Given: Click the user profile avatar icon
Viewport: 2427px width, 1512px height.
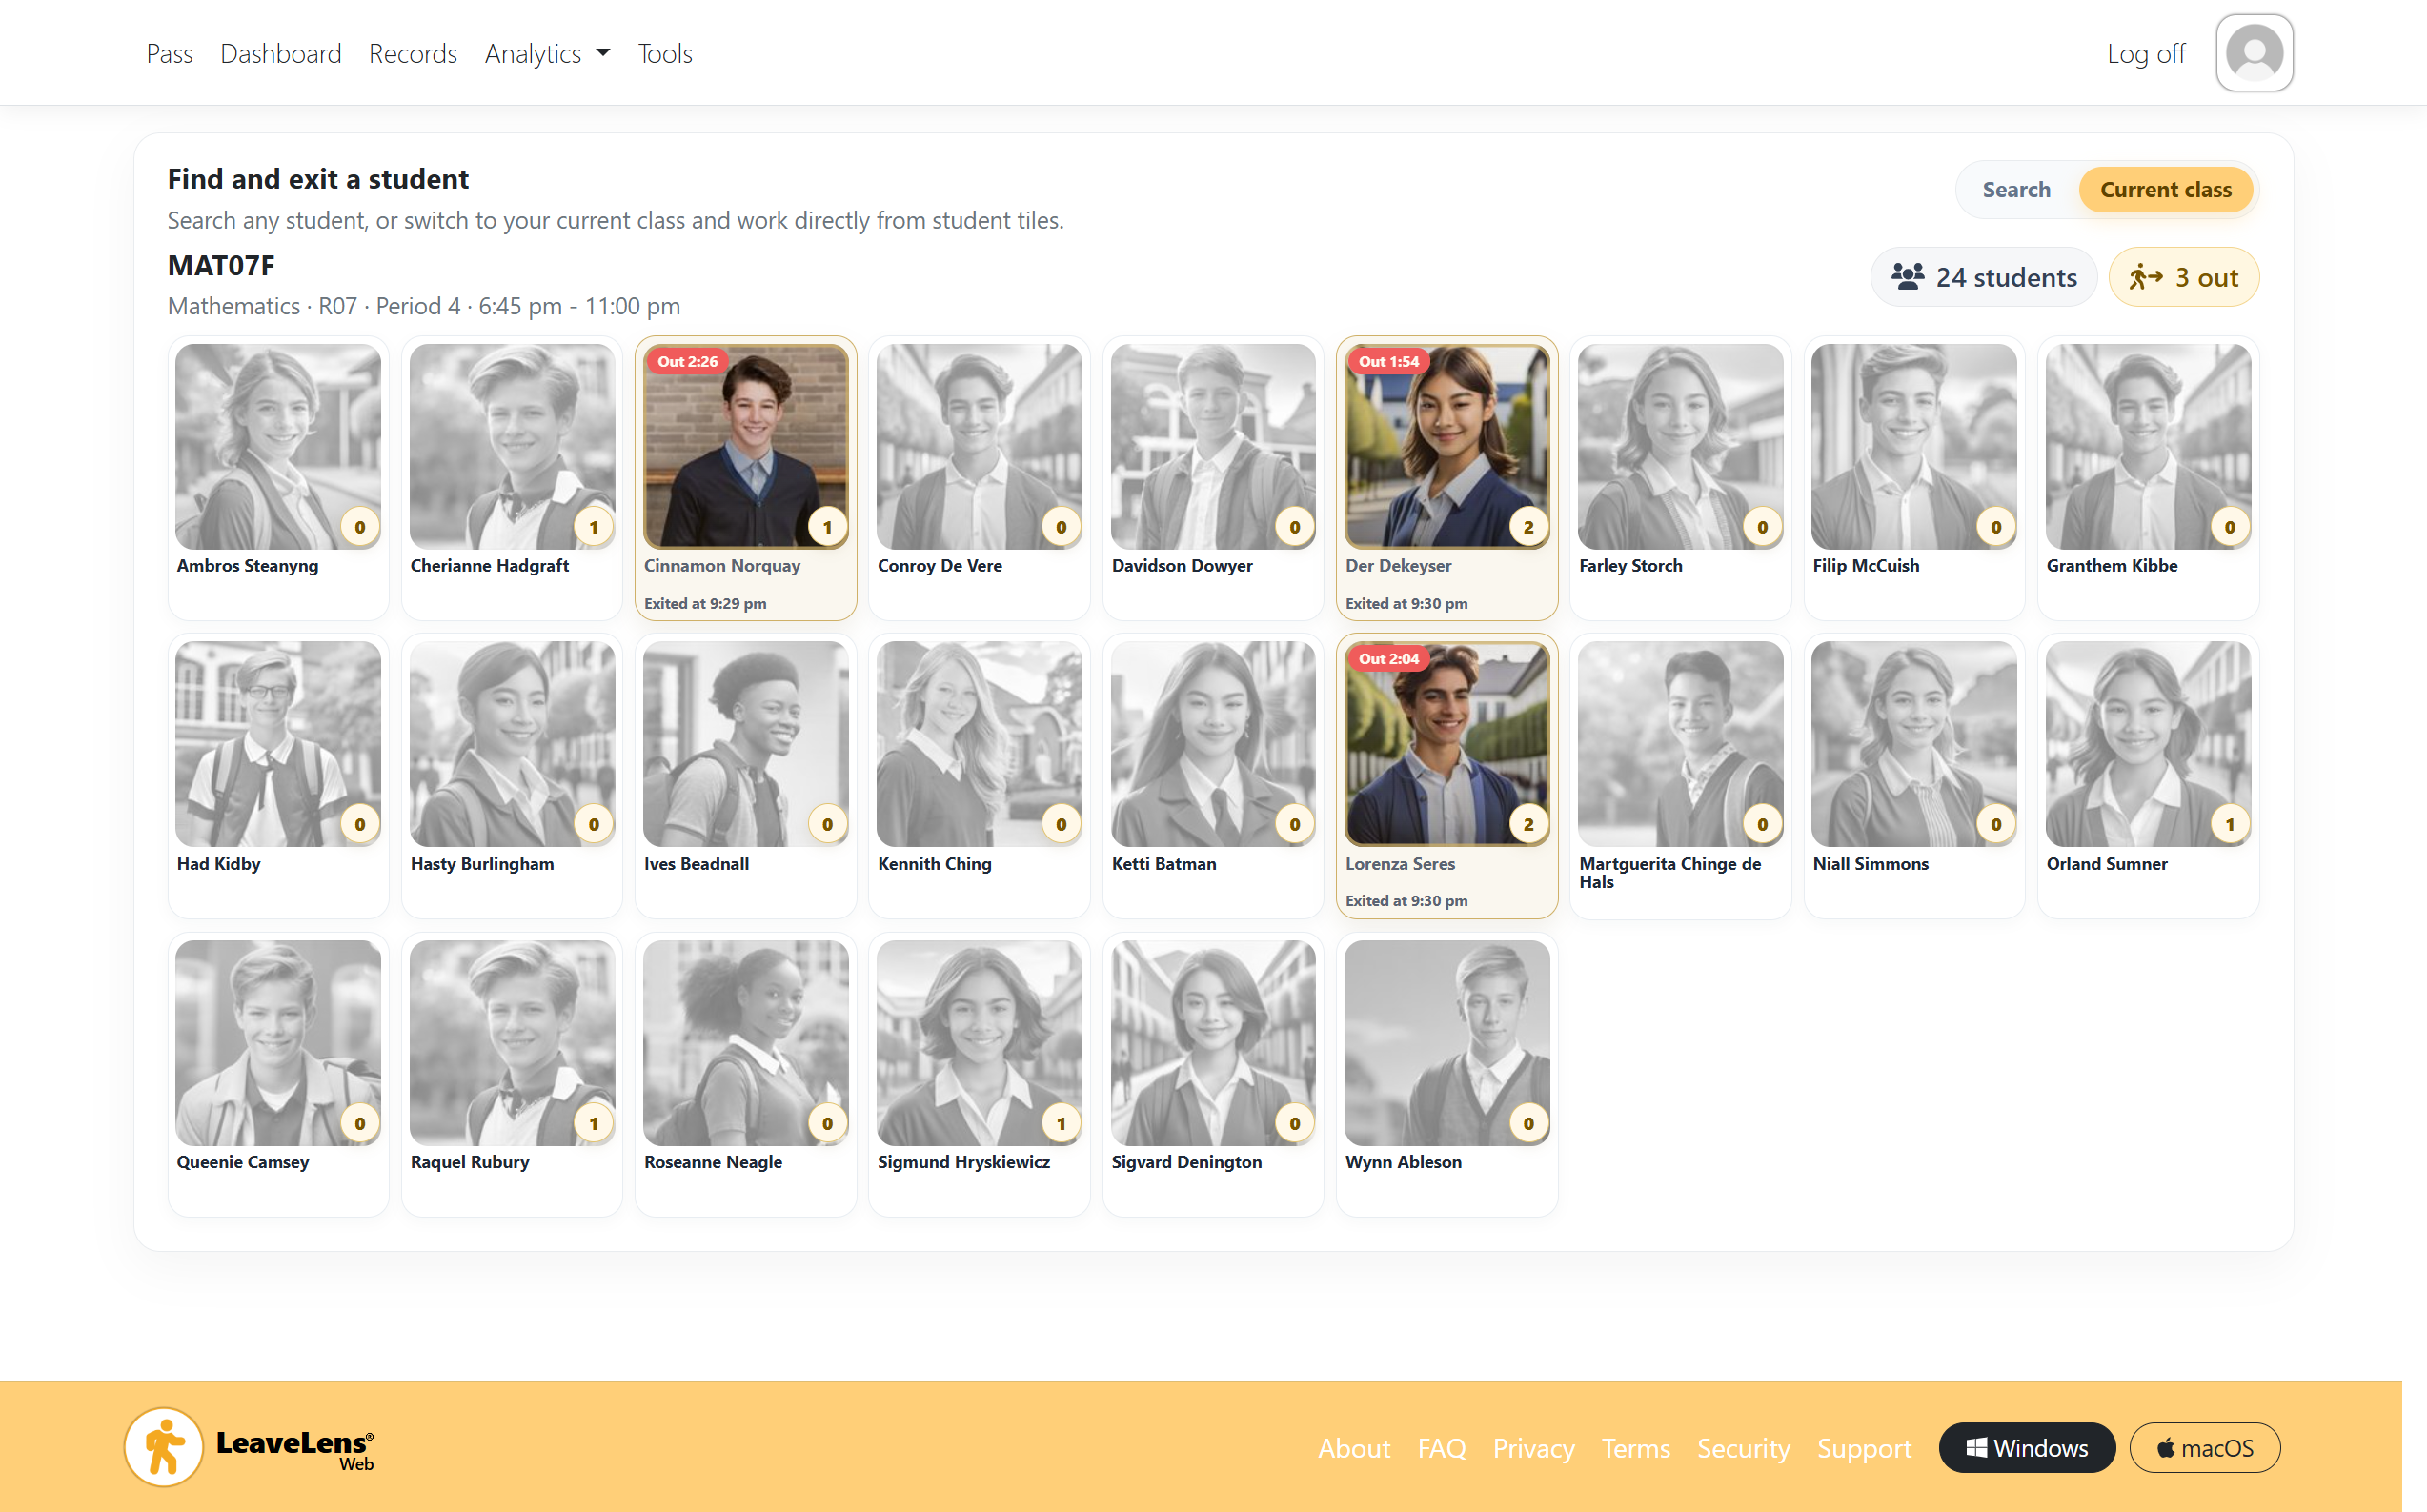Looking at the screenshot, I should 2253,53.
